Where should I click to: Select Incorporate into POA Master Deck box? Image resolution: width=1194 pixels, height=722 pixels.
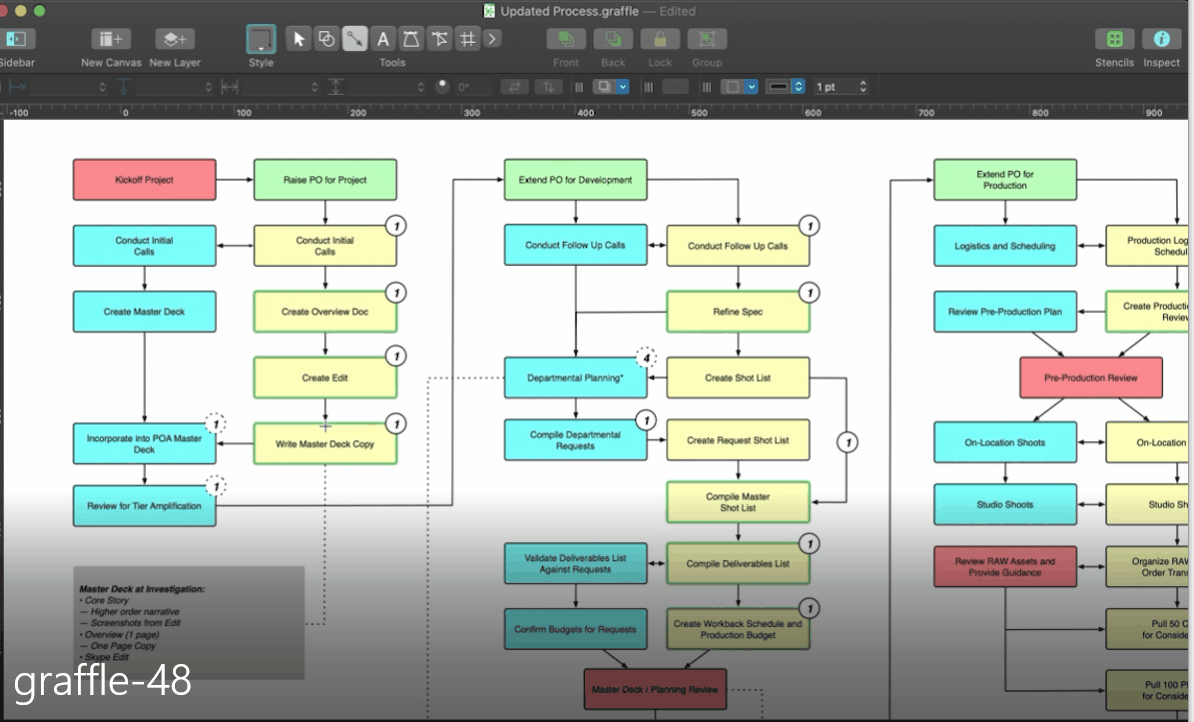(145, 444)
